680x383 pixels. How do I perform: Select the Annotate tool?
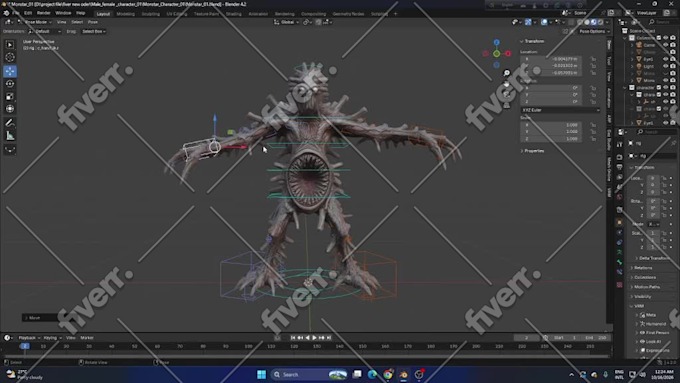10,123
